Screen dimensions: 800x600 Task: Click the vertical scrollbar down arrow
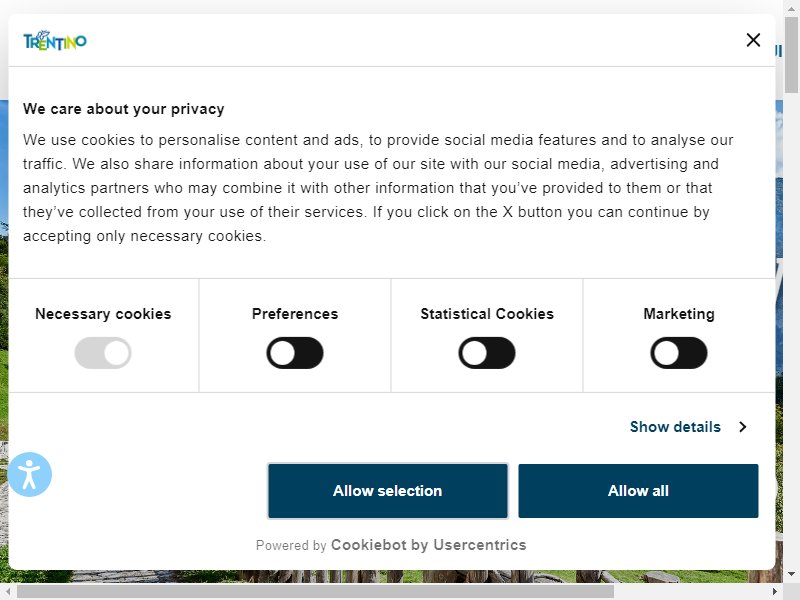[x=791, y=574]
